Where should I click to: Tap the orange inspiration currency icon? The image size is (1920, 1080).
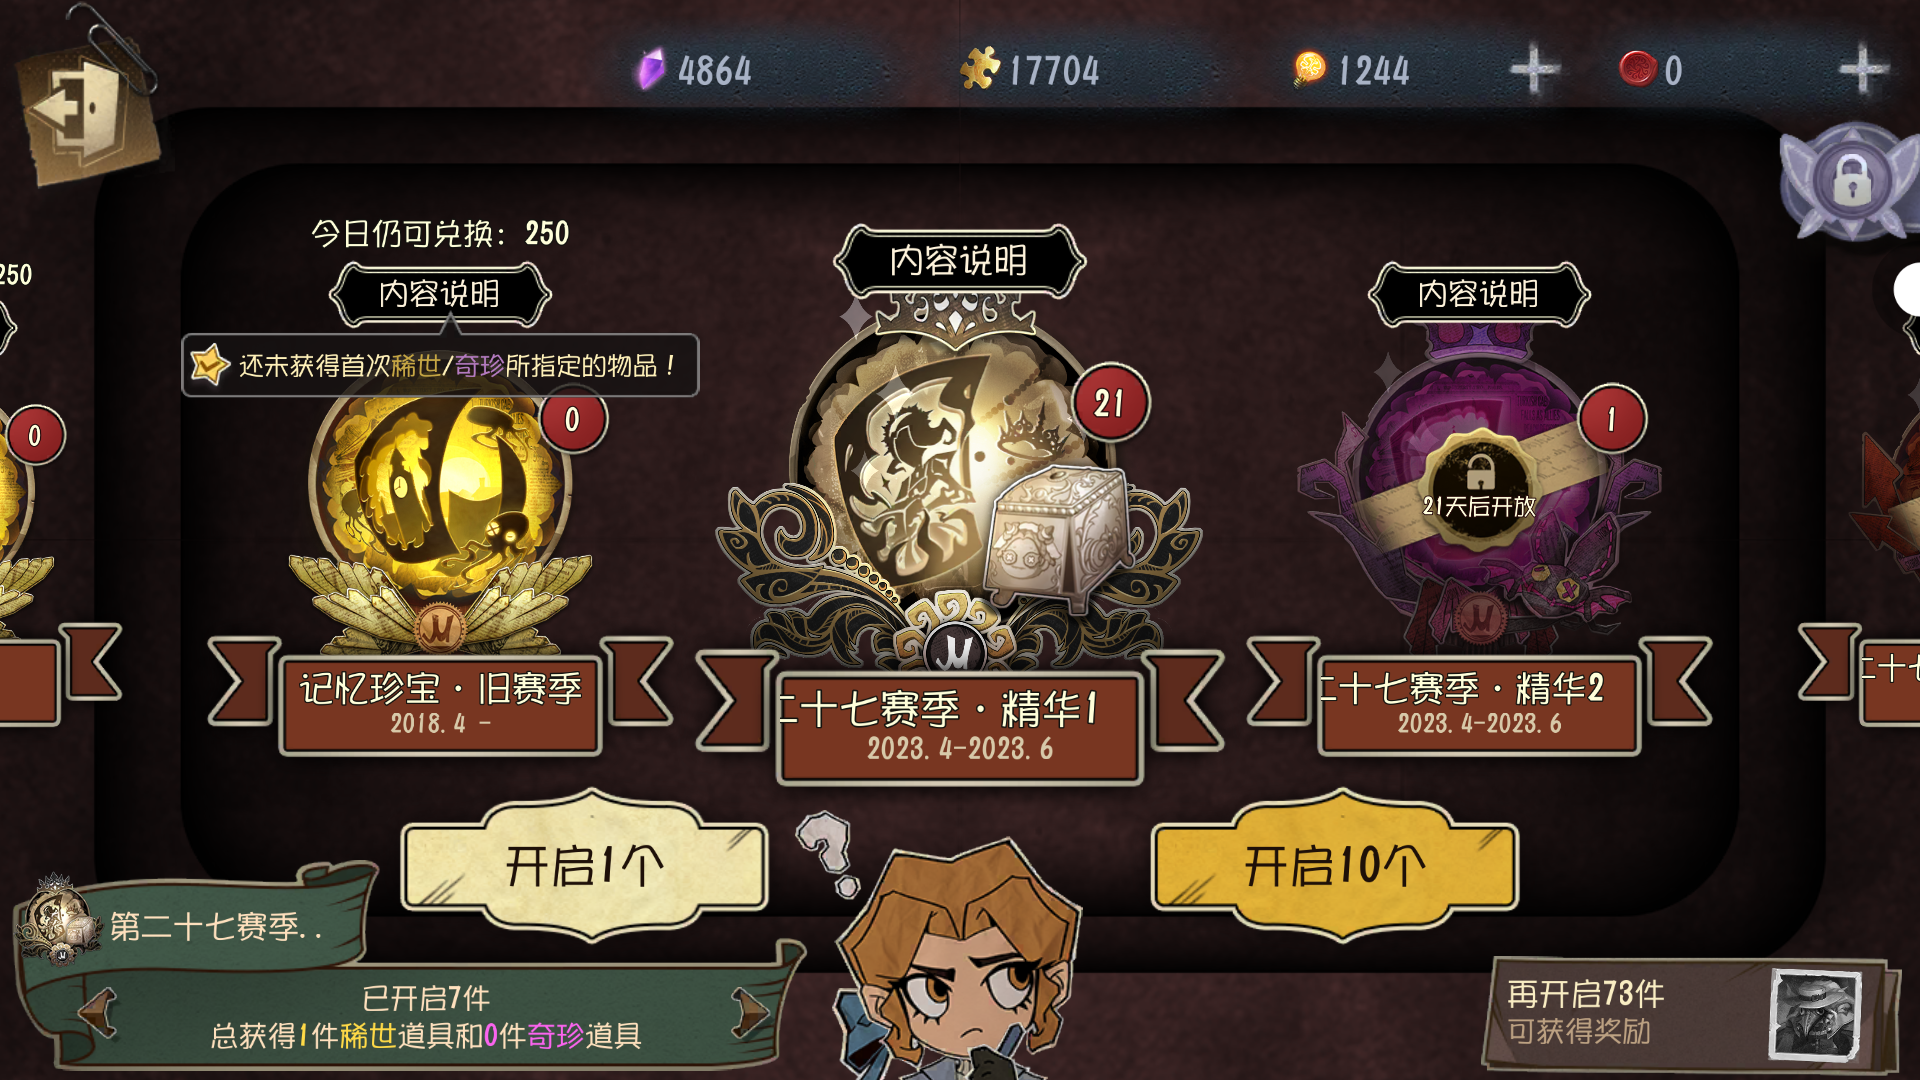tap(1309, 68)
